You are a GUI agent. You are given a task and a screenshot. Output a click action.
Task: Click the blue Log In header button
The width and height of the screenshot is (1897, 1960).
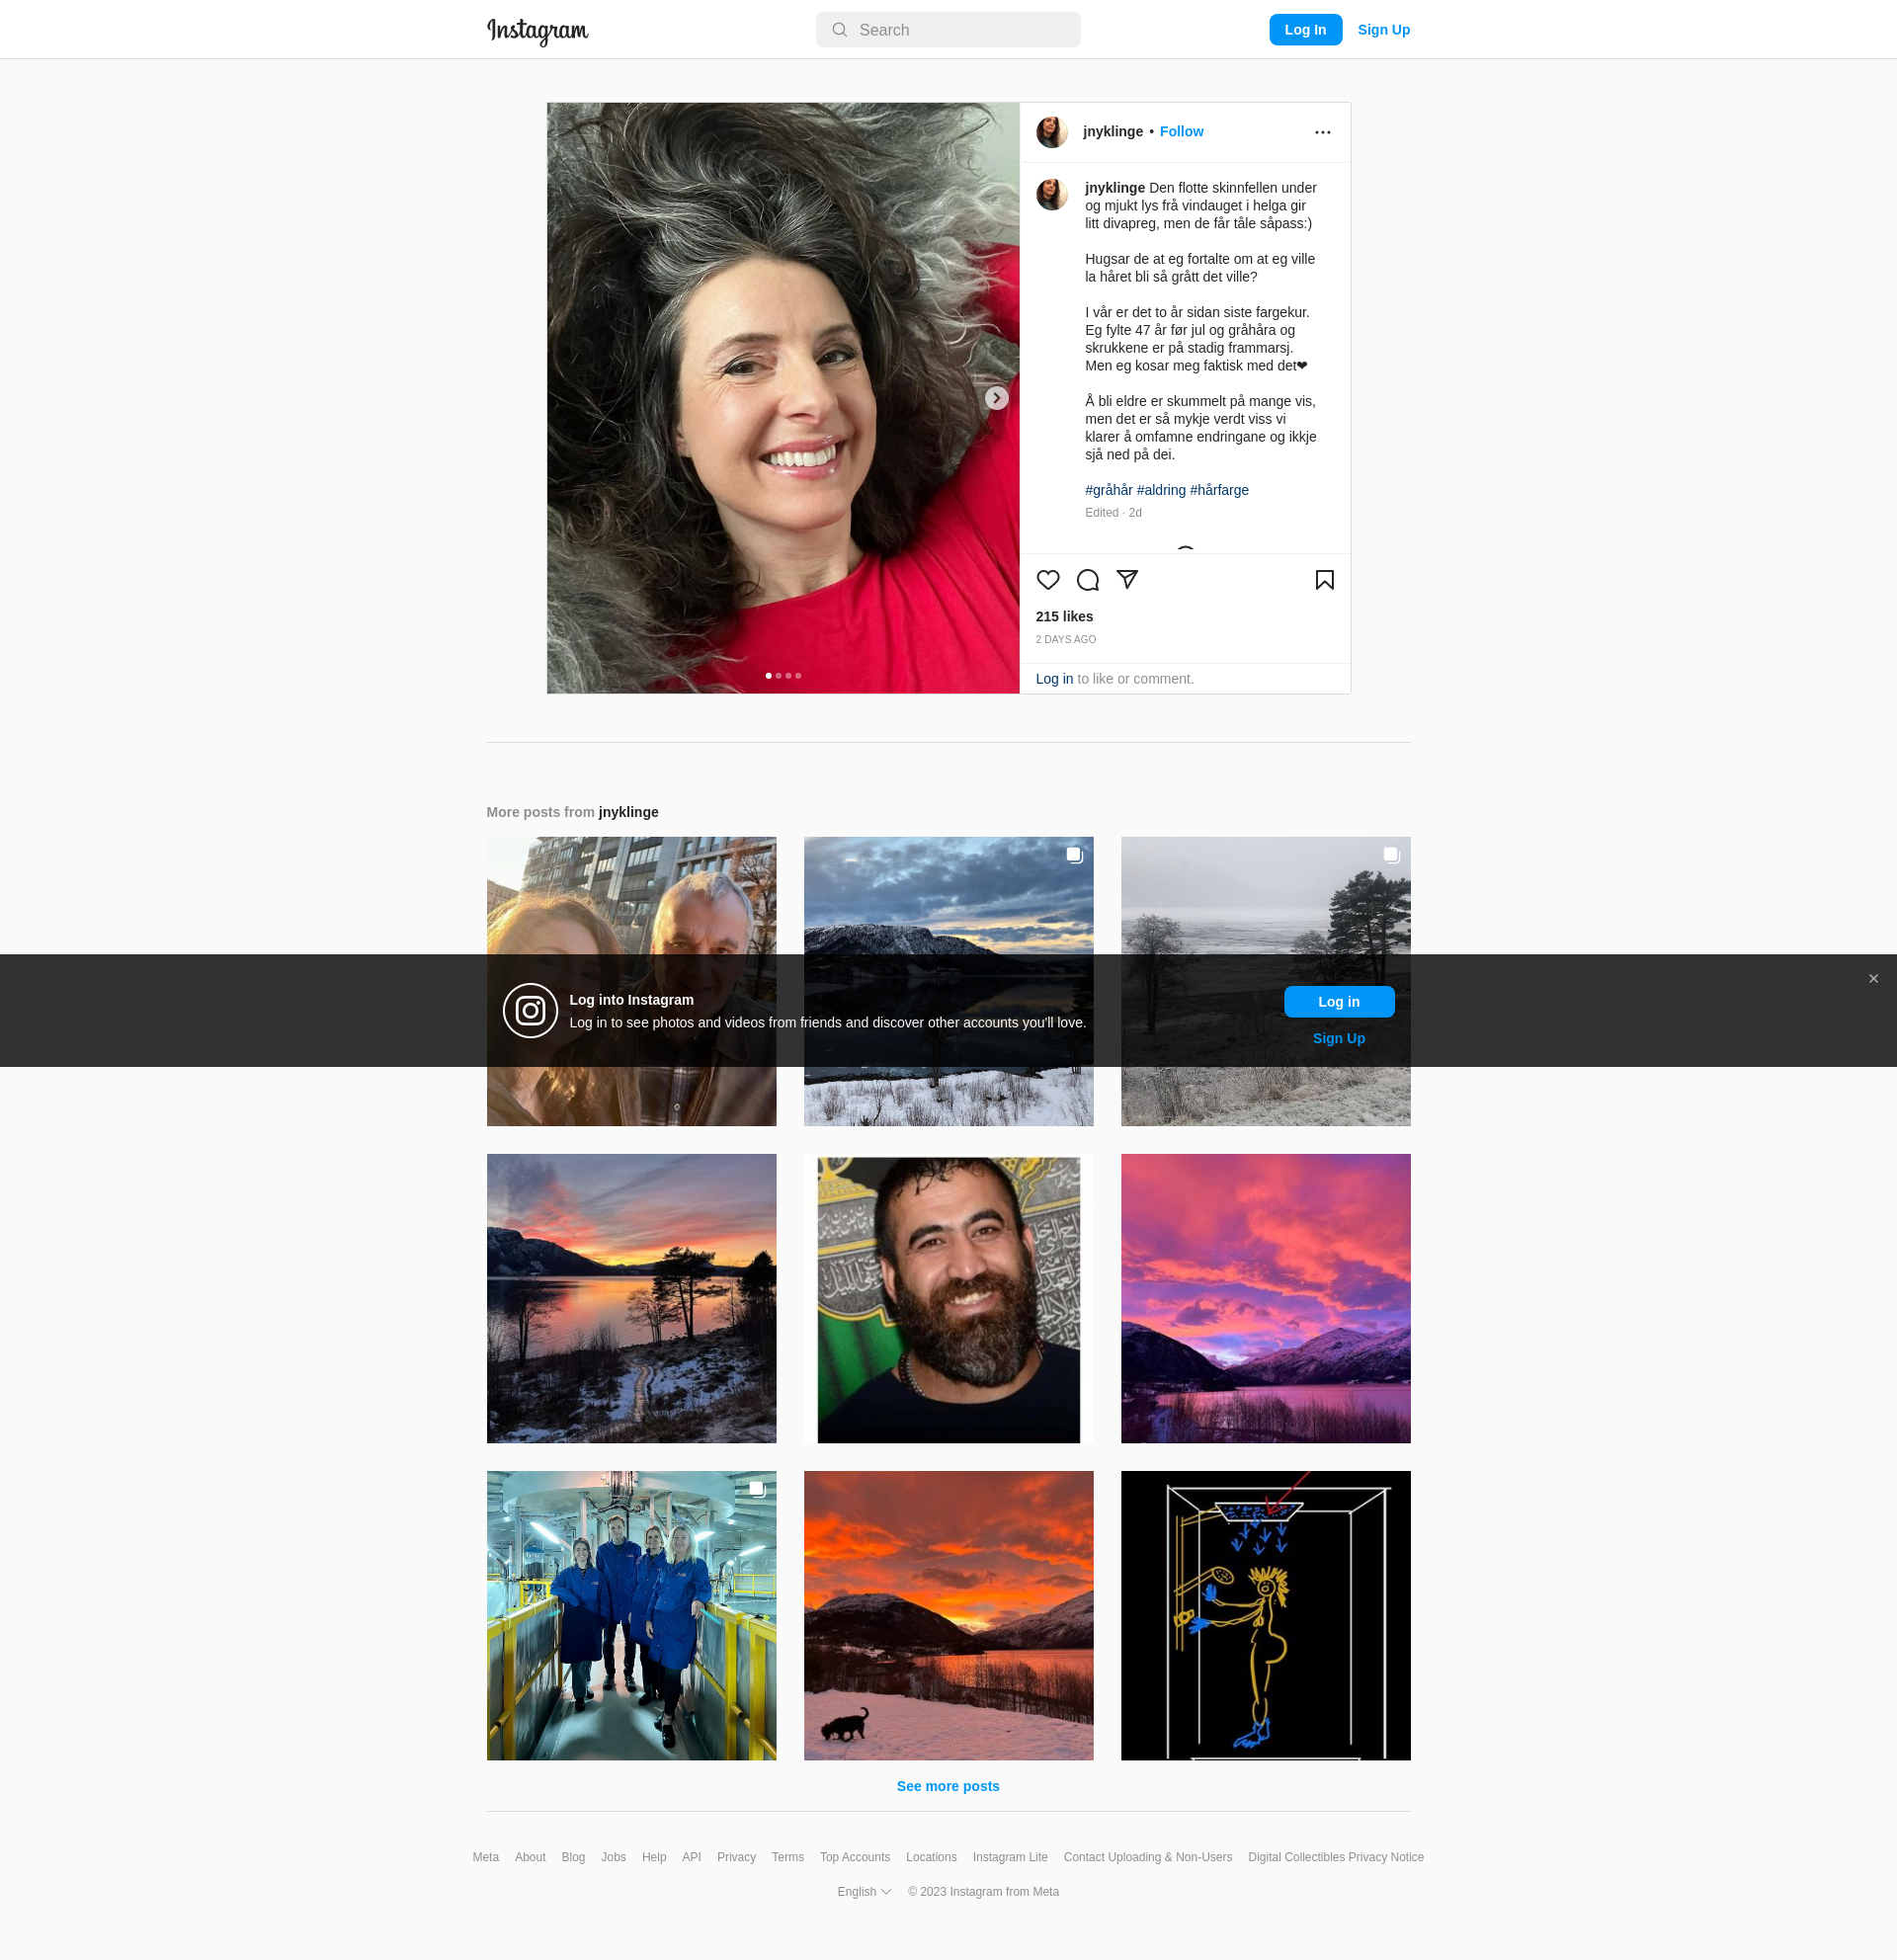click(x=1305, y=30)
